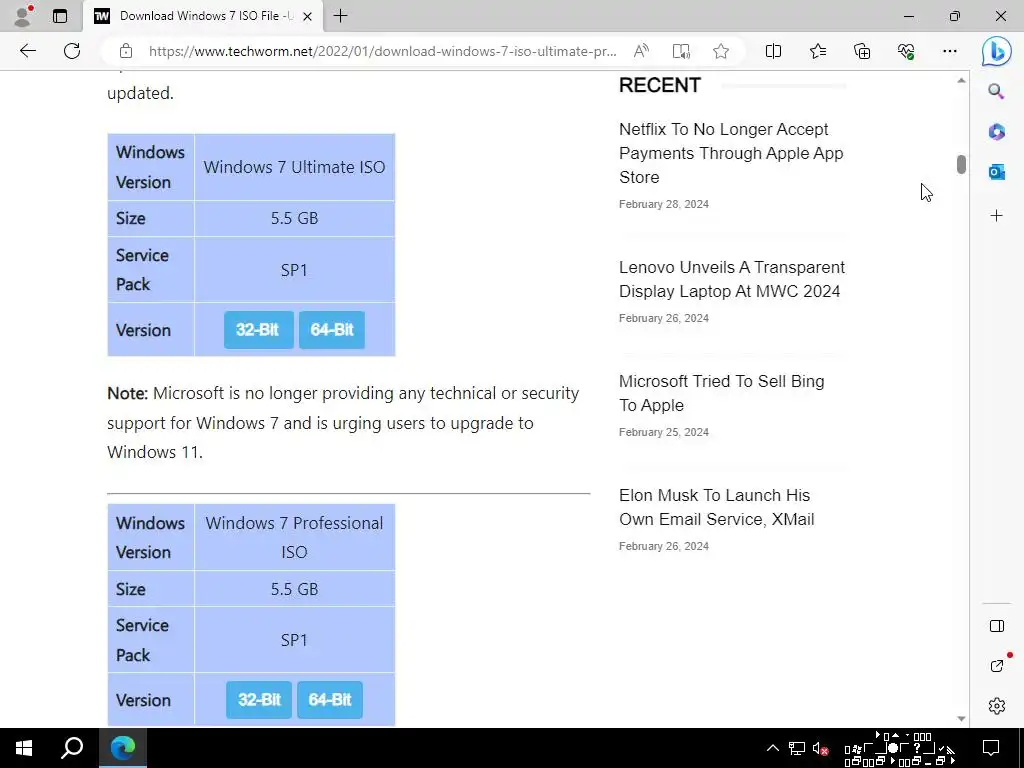Open the Favorites list
The height and width of the screenshot is (768, 1024).
pos(818,51)
